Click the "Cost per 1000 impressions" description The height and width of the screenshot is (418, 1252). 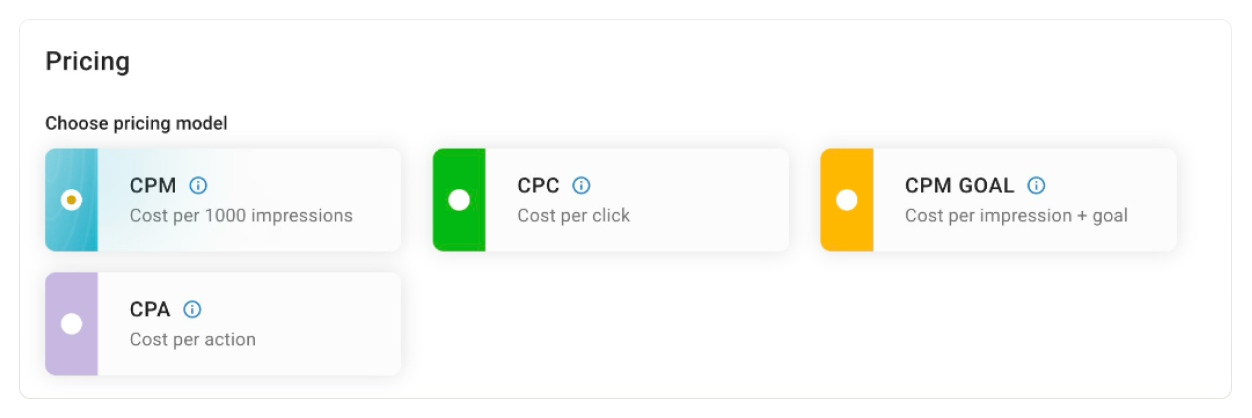[x=241, y=216]
